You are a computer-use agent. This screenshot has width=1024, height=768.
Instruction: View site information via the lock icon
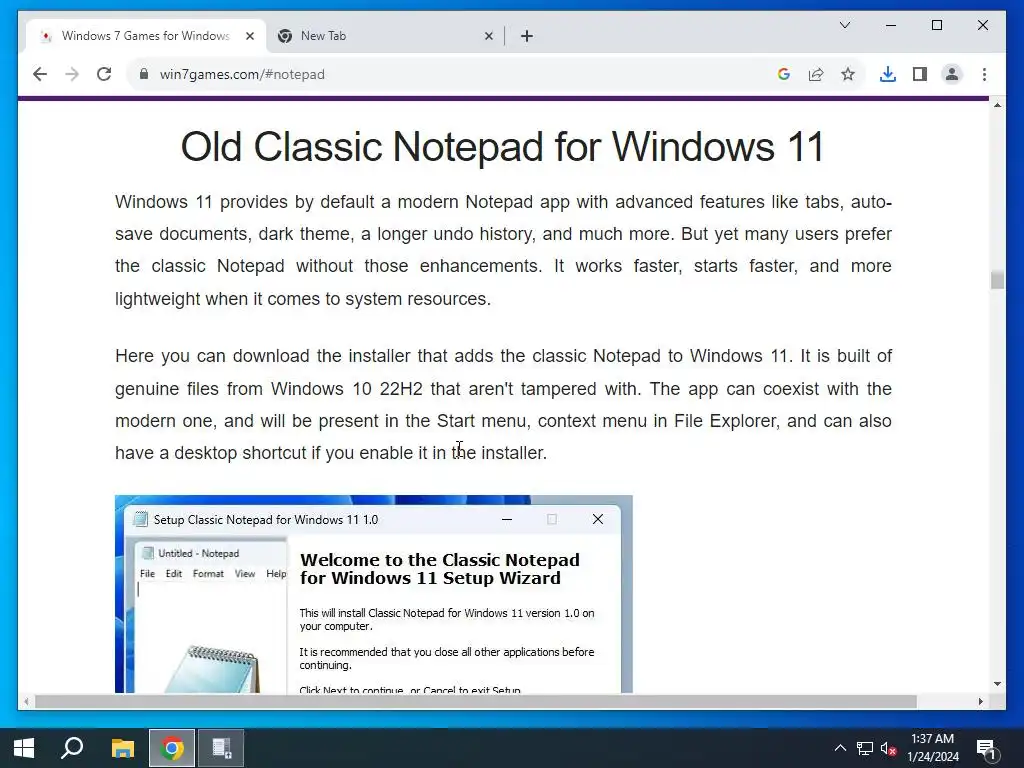144,74
